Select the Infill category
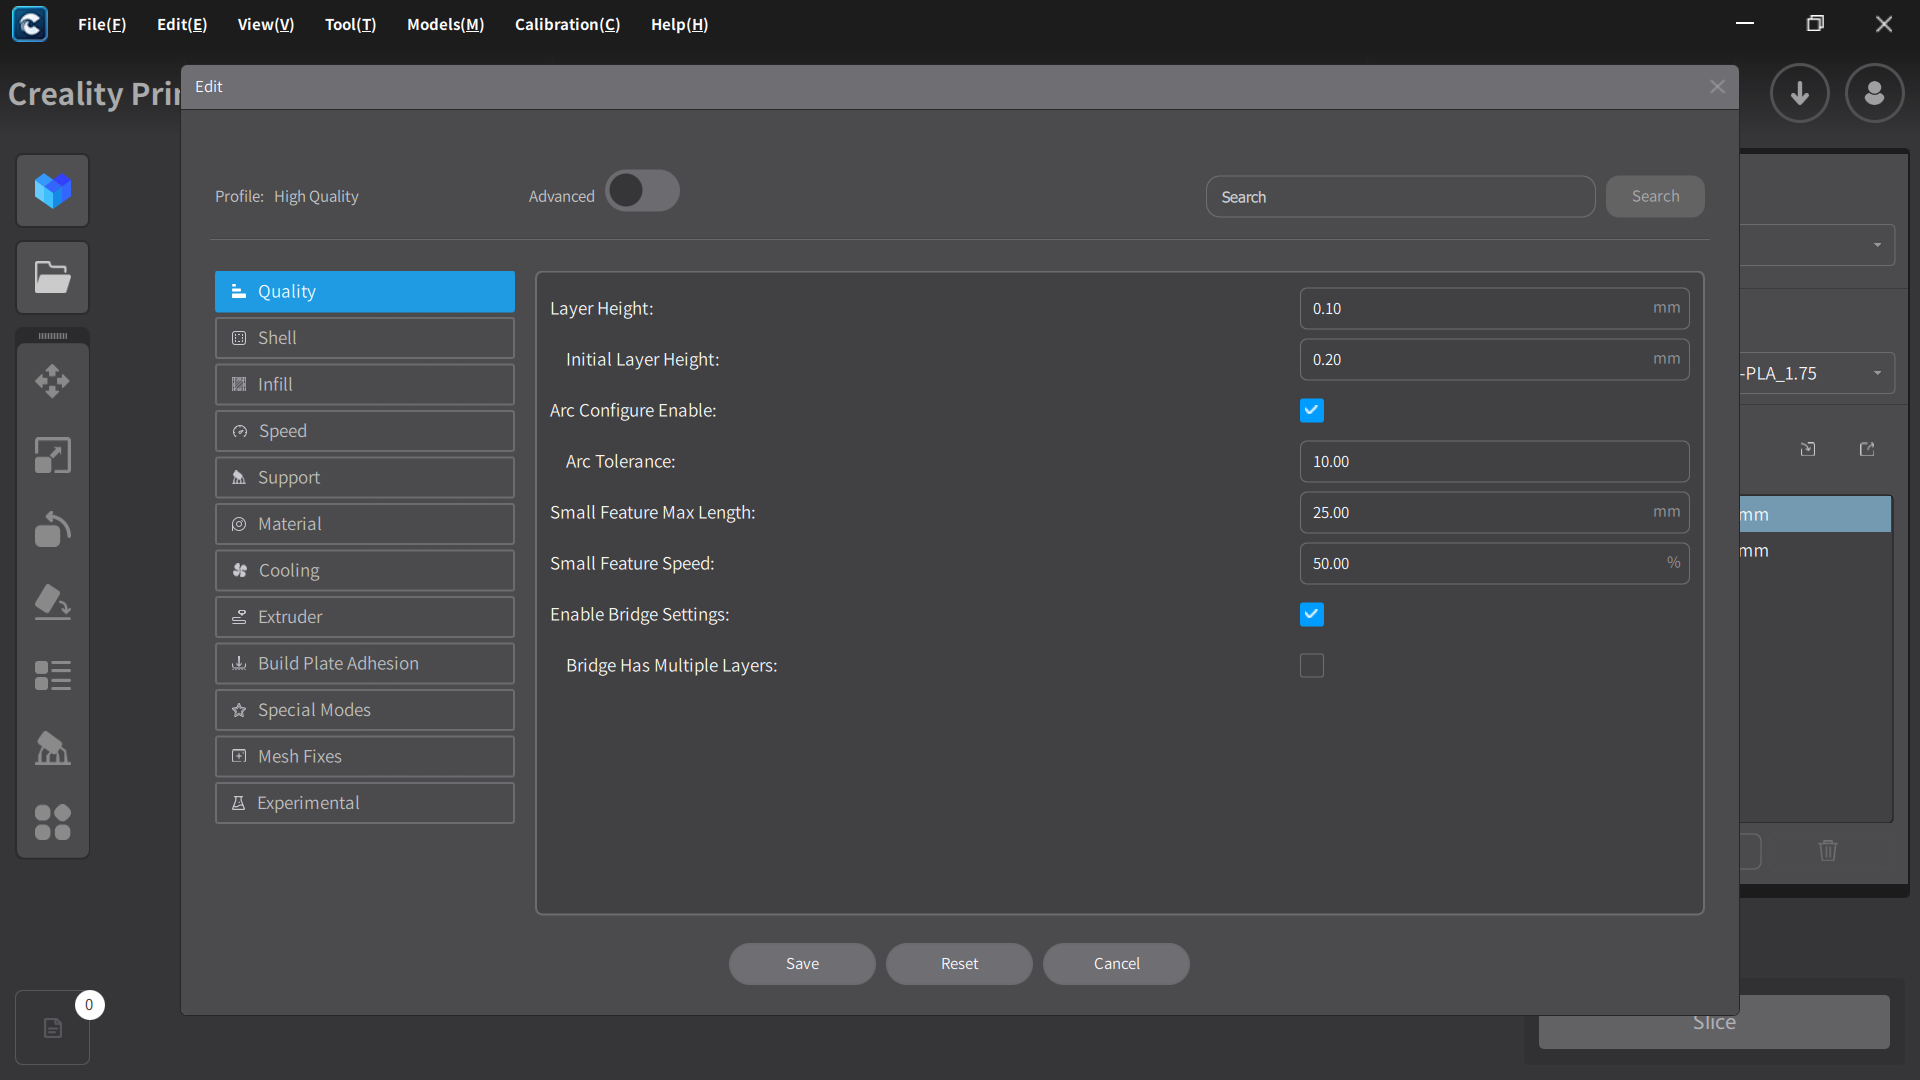This screenshot has width=1920, height=1080. [365, 384]
